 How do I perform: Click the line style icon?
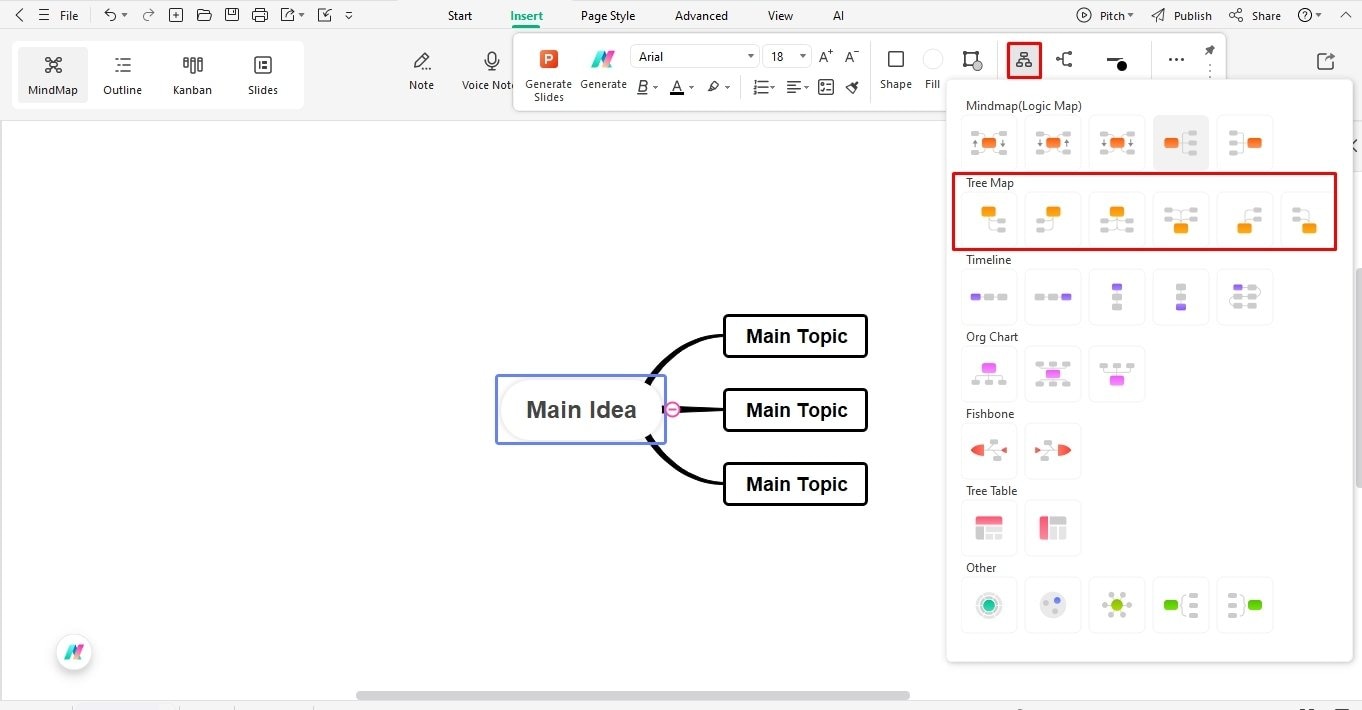1117,60
